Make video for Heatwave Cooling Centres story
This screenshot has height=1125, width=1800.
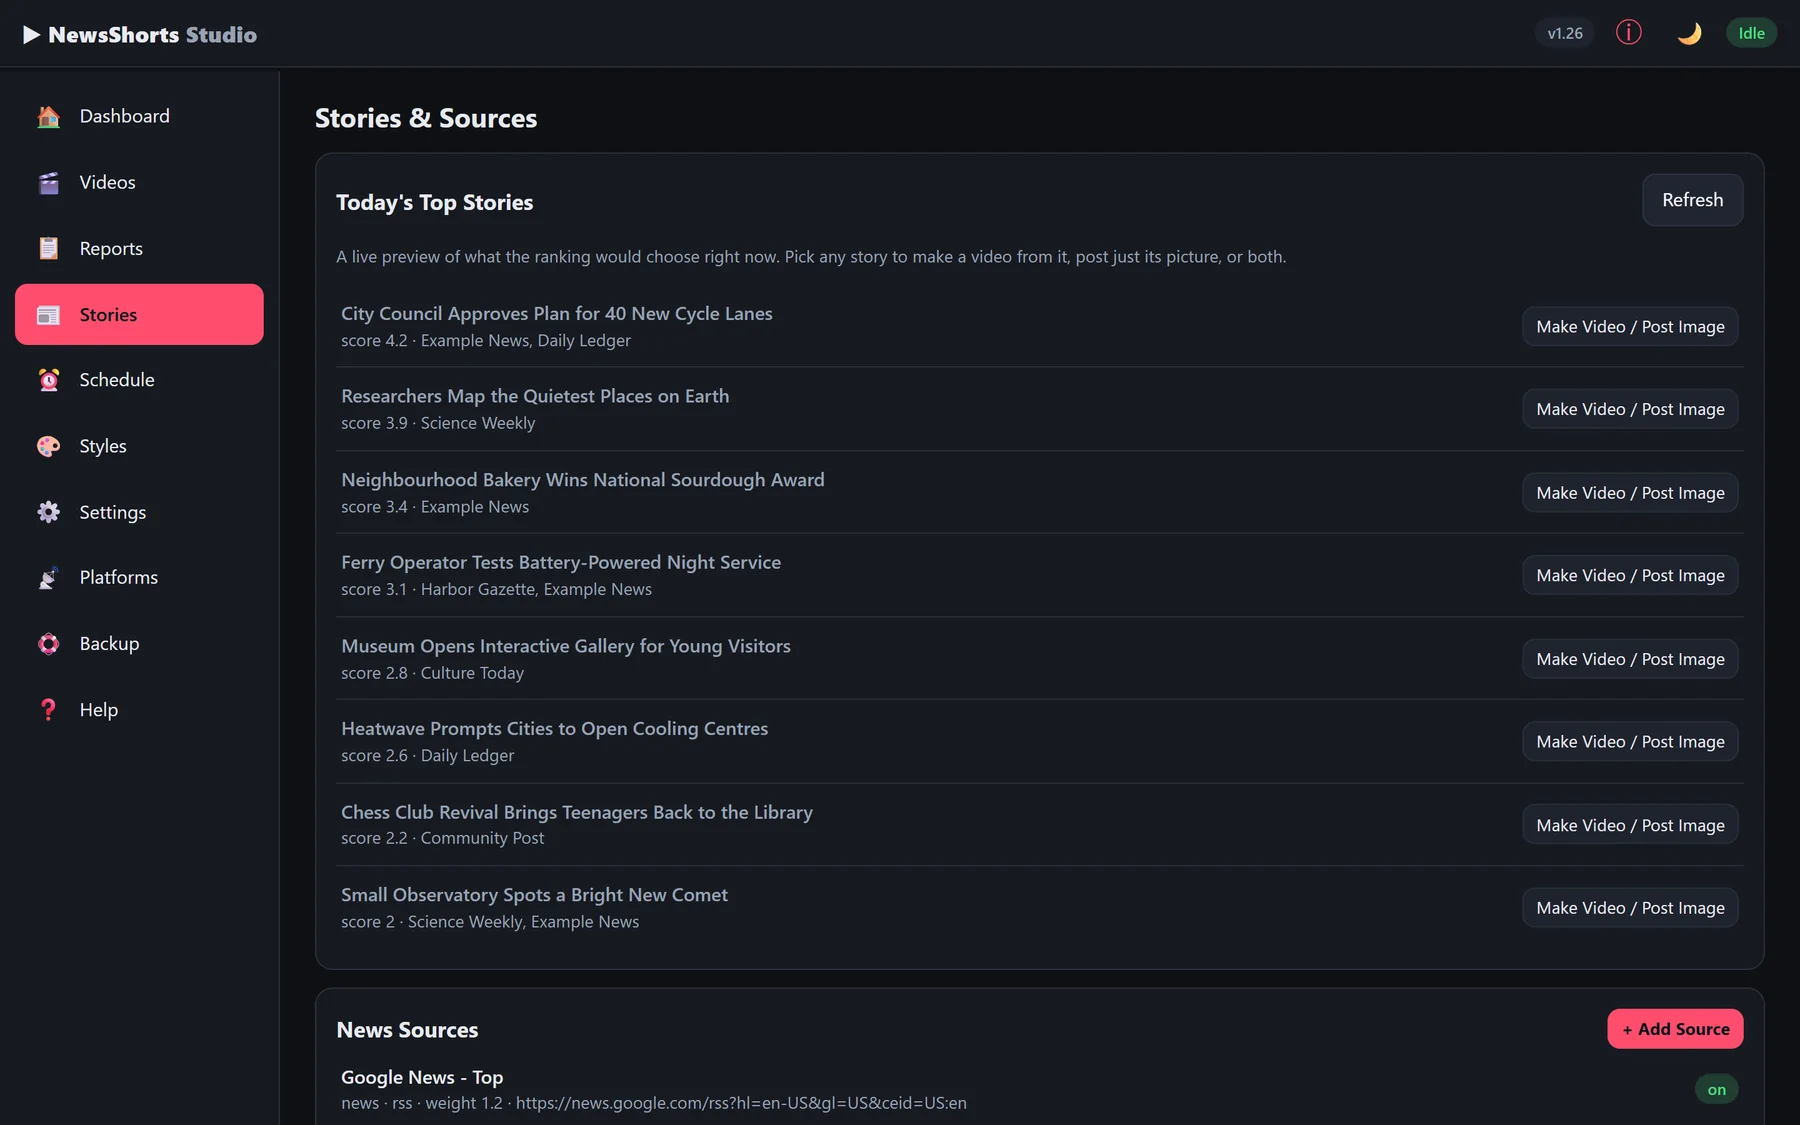point(1630,742)
